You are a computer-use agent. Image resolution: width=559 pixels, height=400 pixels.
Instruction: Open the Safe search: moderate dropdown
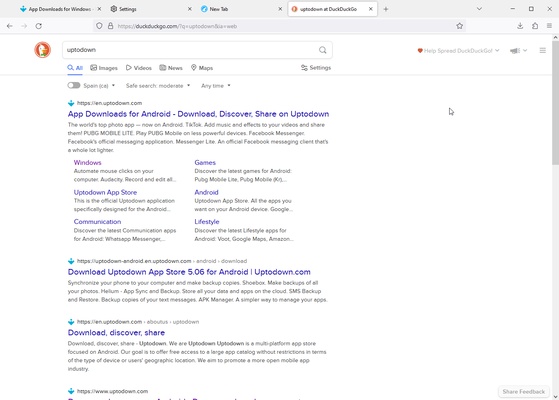pos(158,86)
